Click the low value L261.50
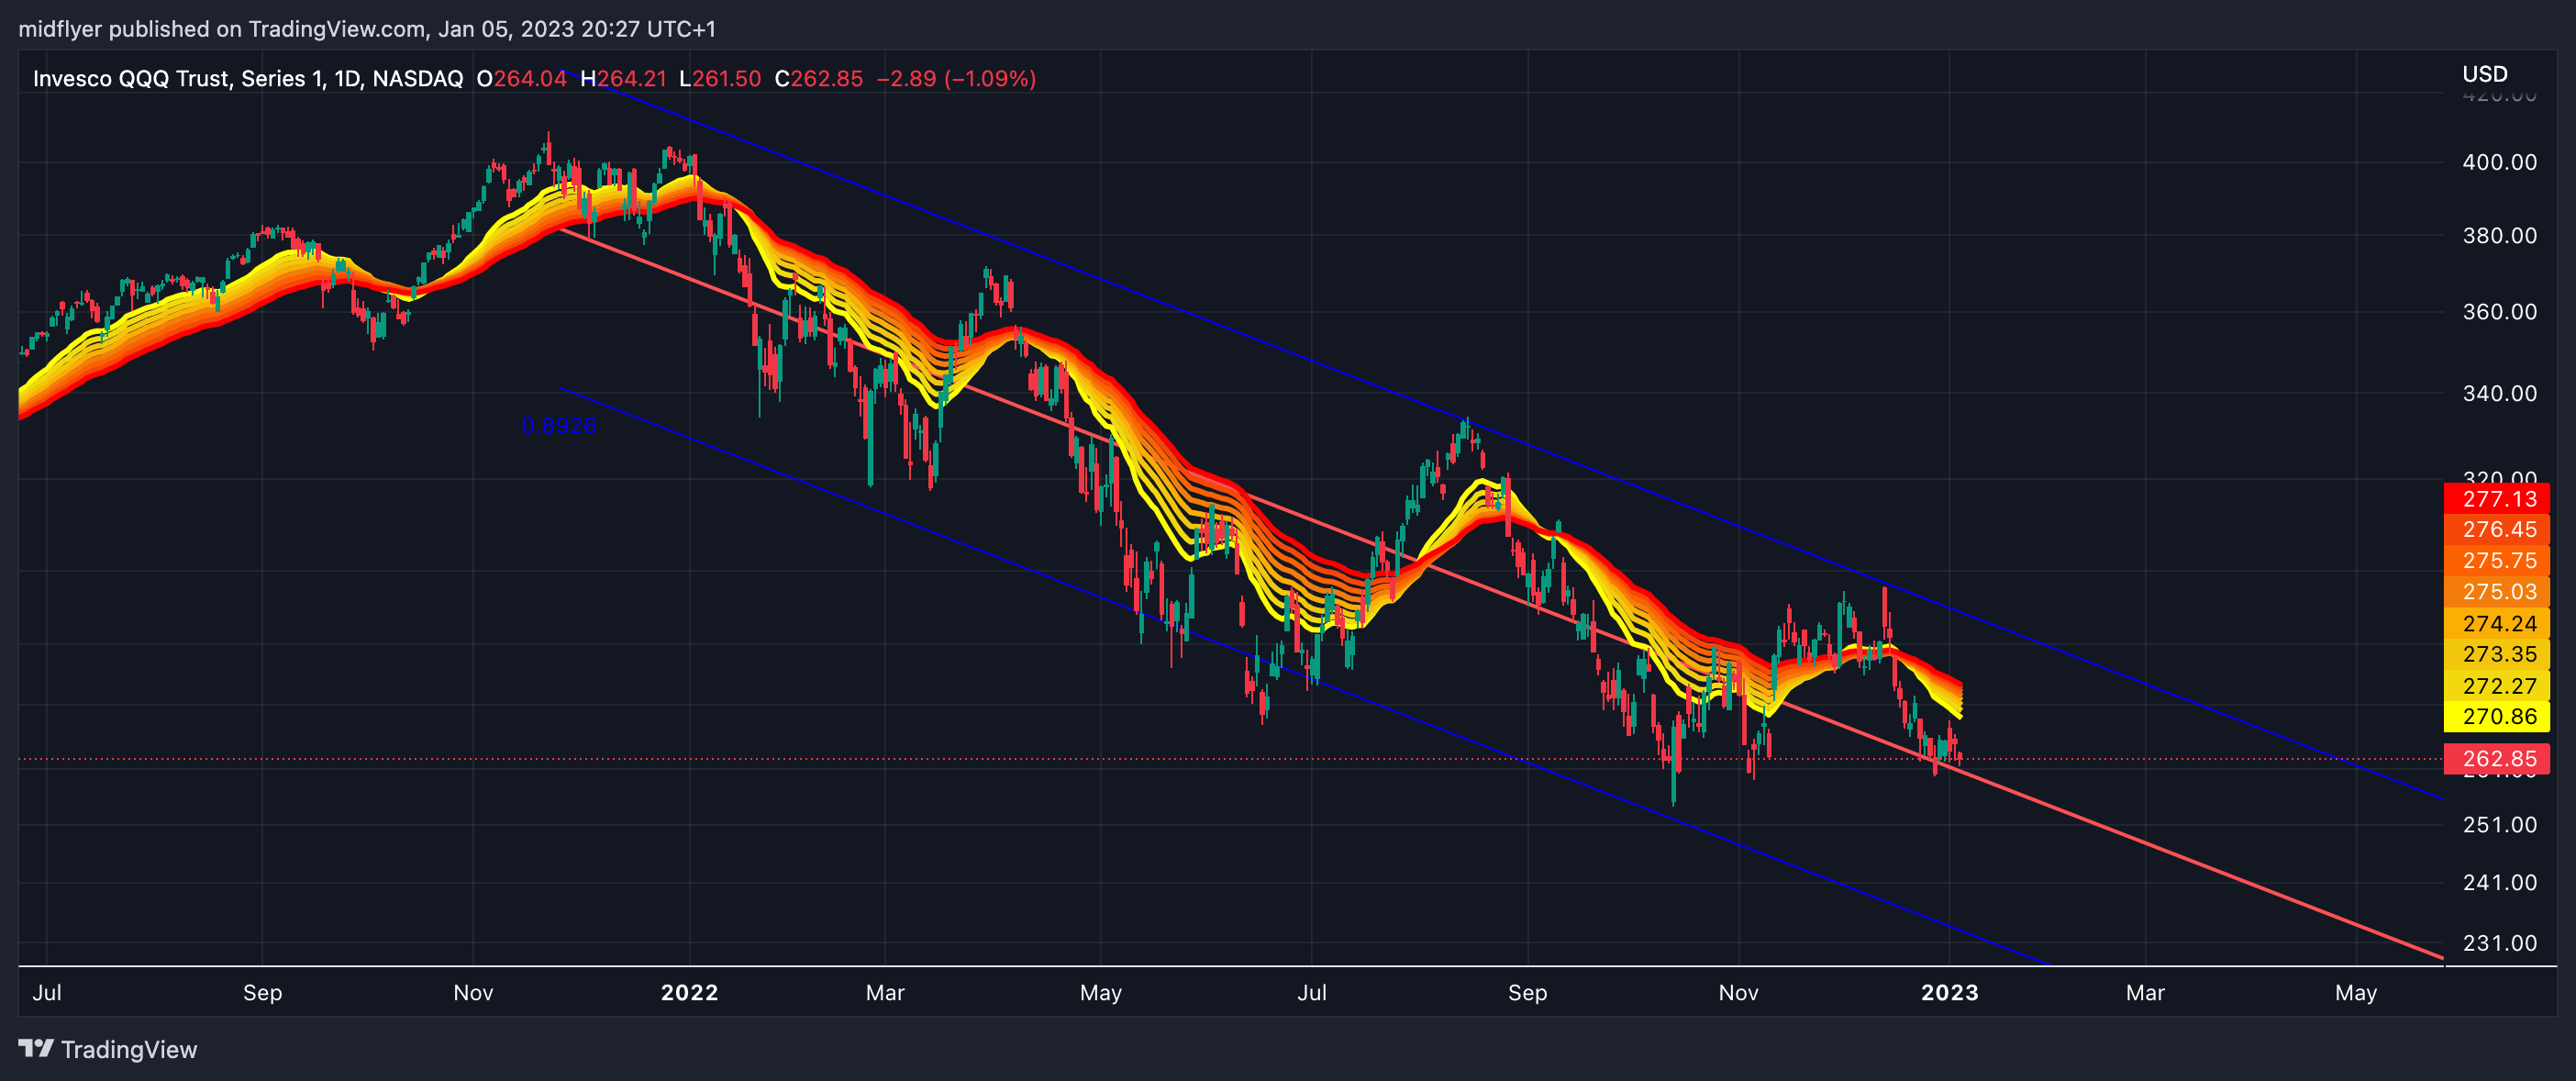The height and width of the screenshot is (1081, 2576). [x=720, y=78]
